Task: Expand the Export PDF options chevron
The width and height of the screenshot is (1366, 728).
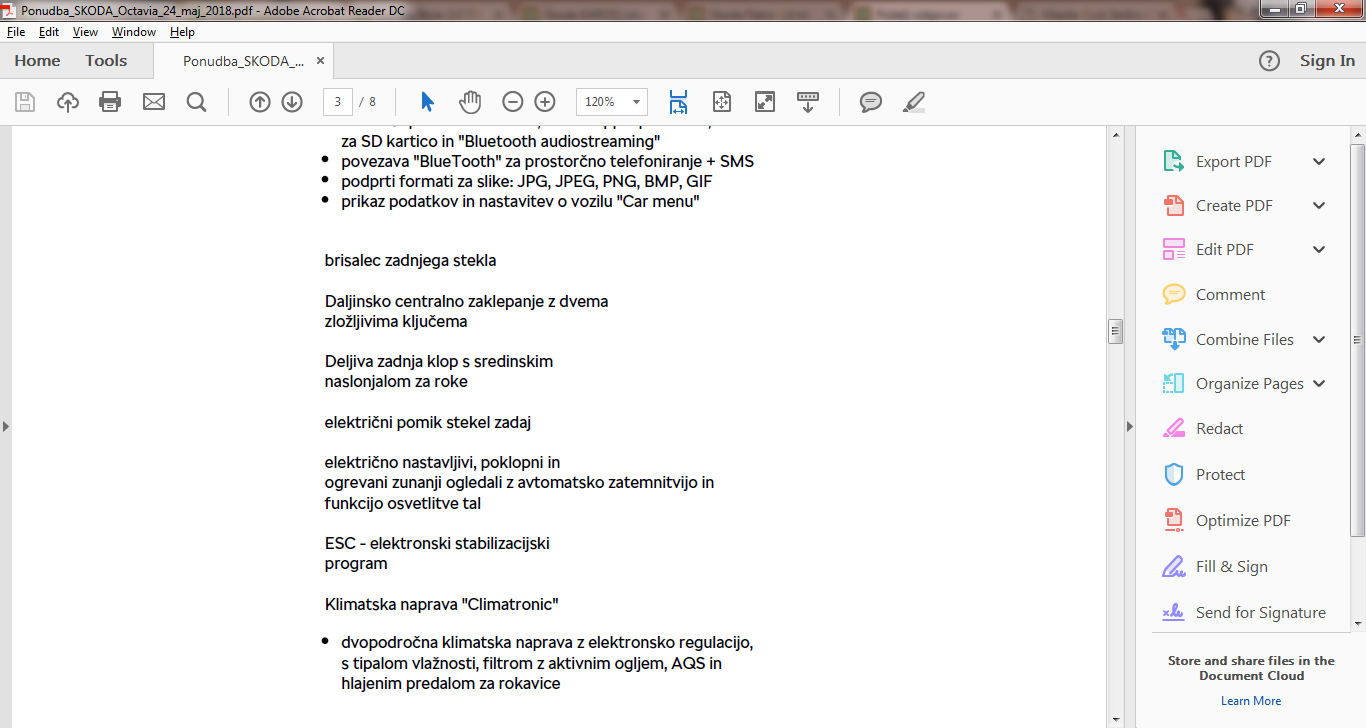Action: pos(1319,162)
